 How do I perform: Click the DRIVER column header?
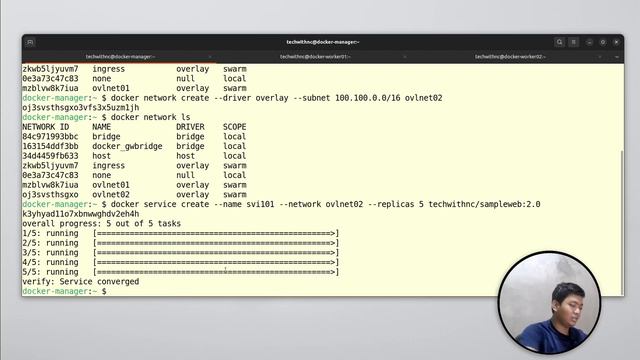pos(190,127)
